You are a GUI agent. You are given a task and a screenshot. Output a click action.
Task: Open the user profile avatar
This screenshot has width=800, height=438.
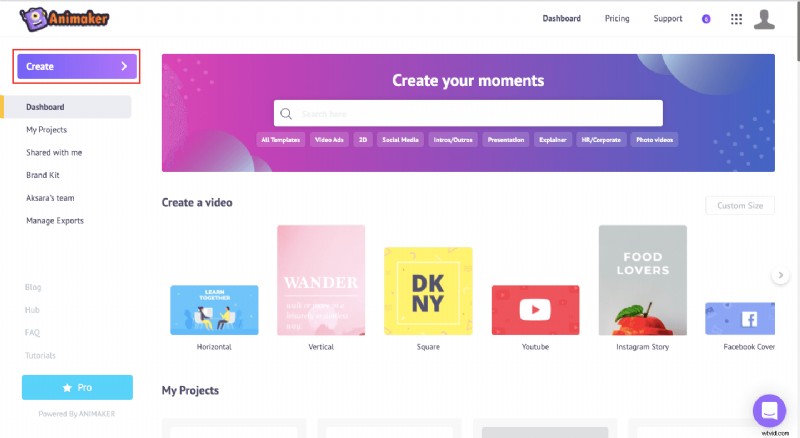pos(764,19)
